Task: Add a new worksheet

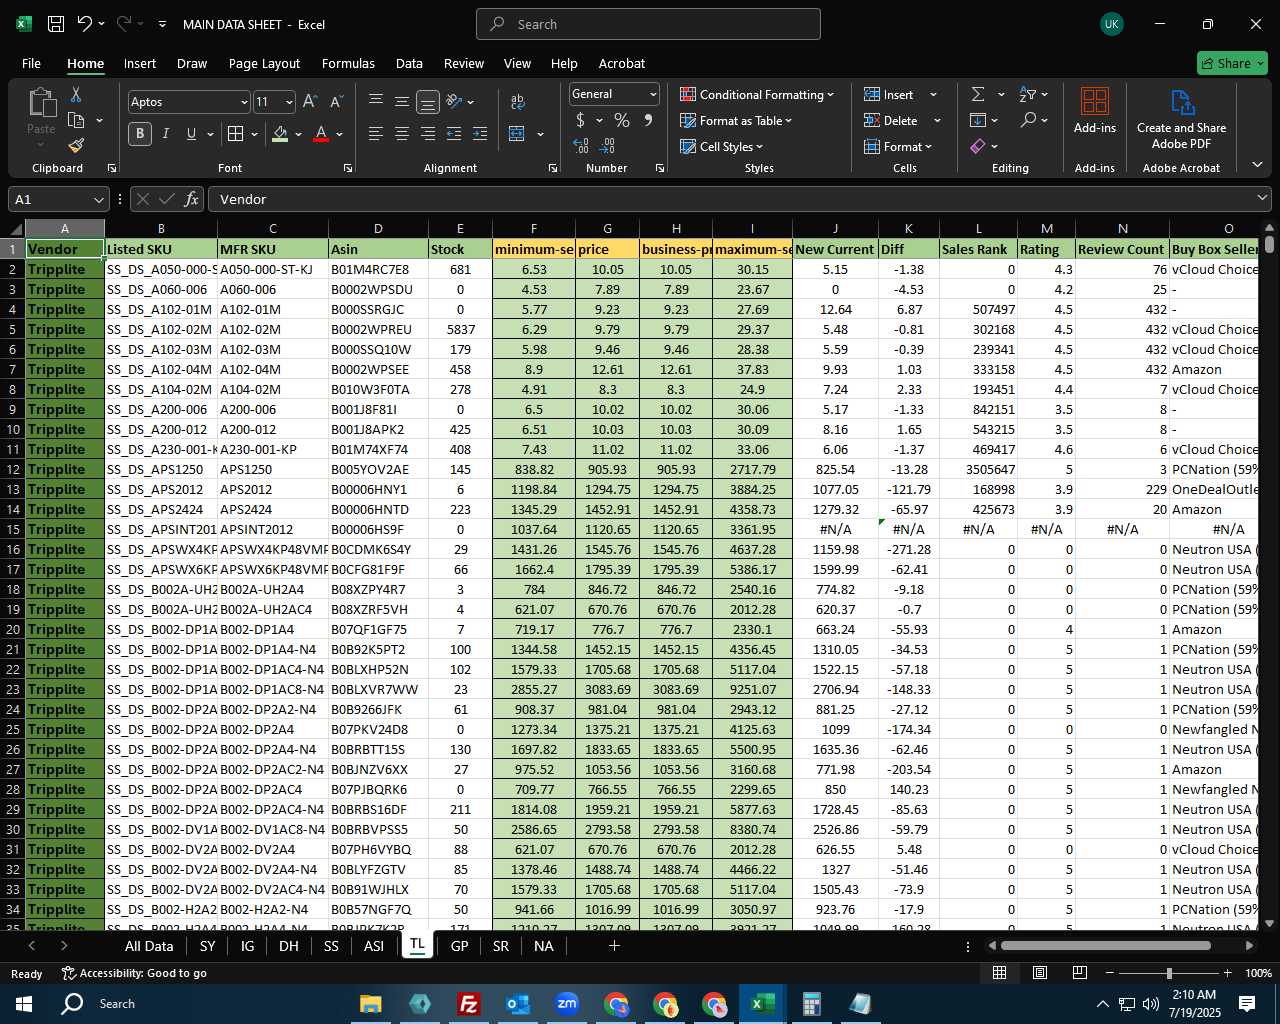Action: click(614, 946)
